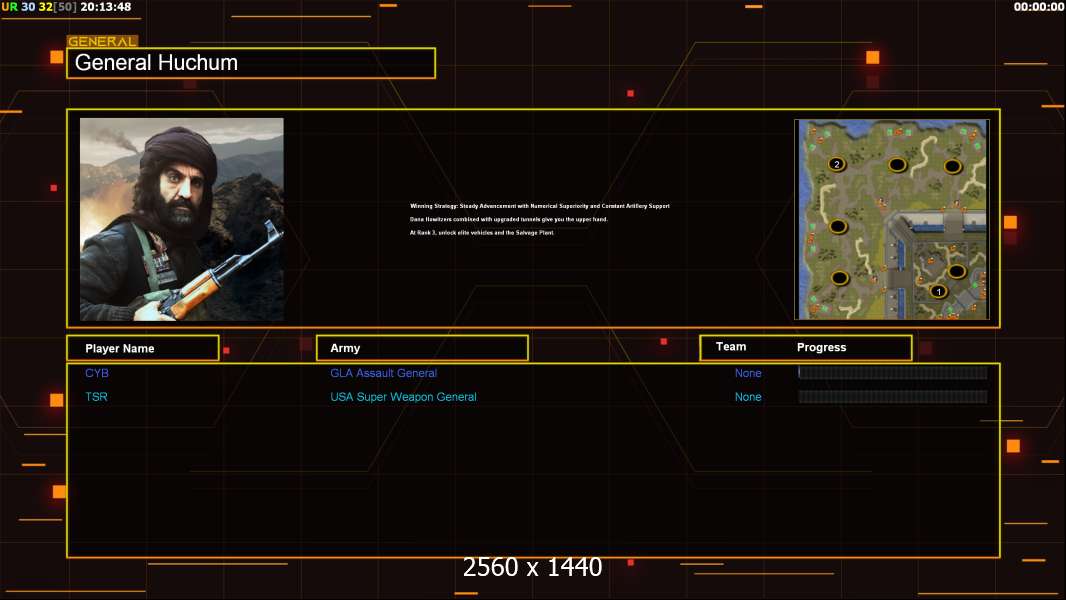Click the Dana Howitzers tip line
This screenshot has height=600, width=1066.
(x=509, y=219)
